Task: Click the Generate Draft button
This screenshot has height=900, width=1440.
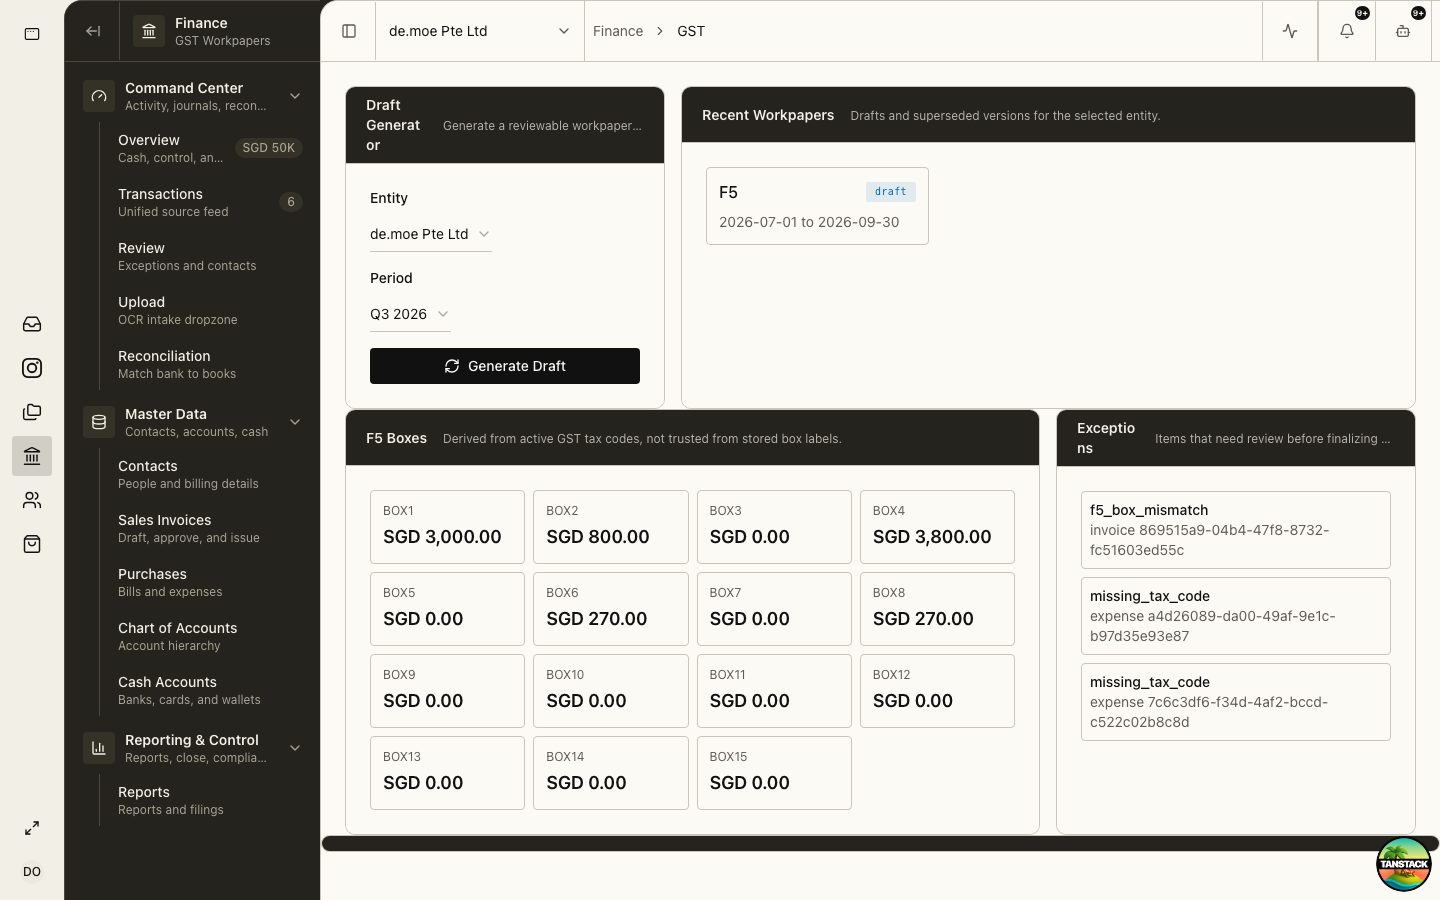Action: point(505,366)
